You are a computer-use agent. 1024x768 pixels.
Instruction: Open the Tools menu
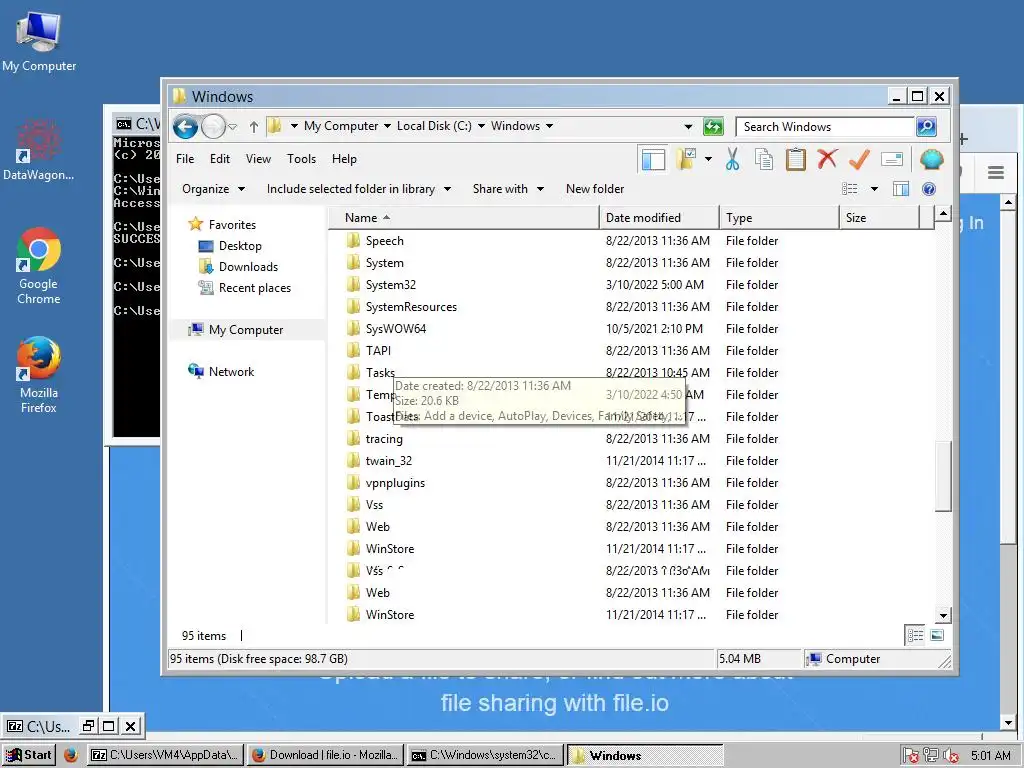[301, 159]
